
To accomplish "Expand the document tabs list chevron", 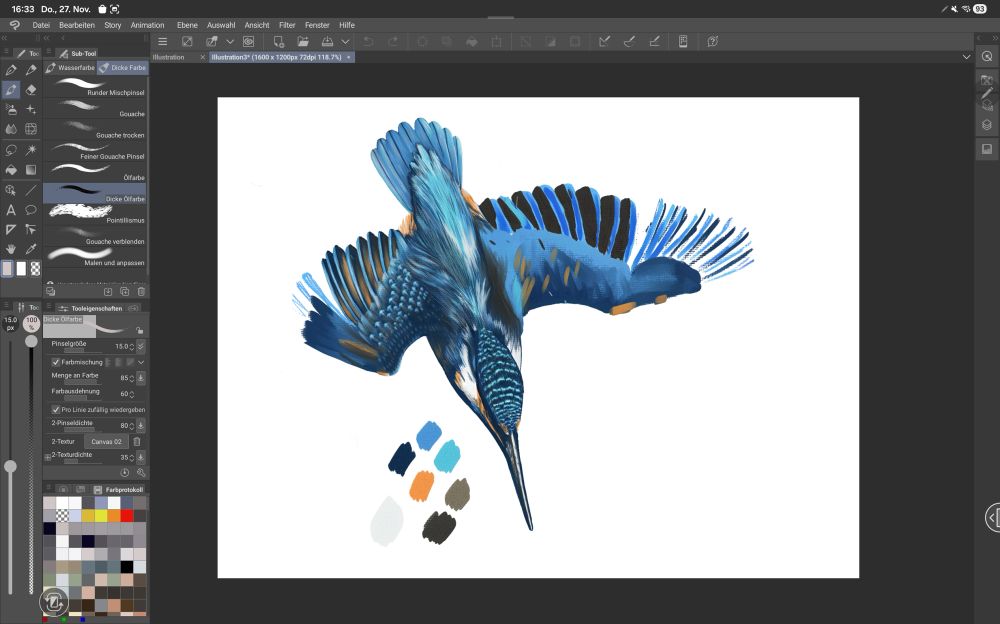I will (x=966, y=57).
